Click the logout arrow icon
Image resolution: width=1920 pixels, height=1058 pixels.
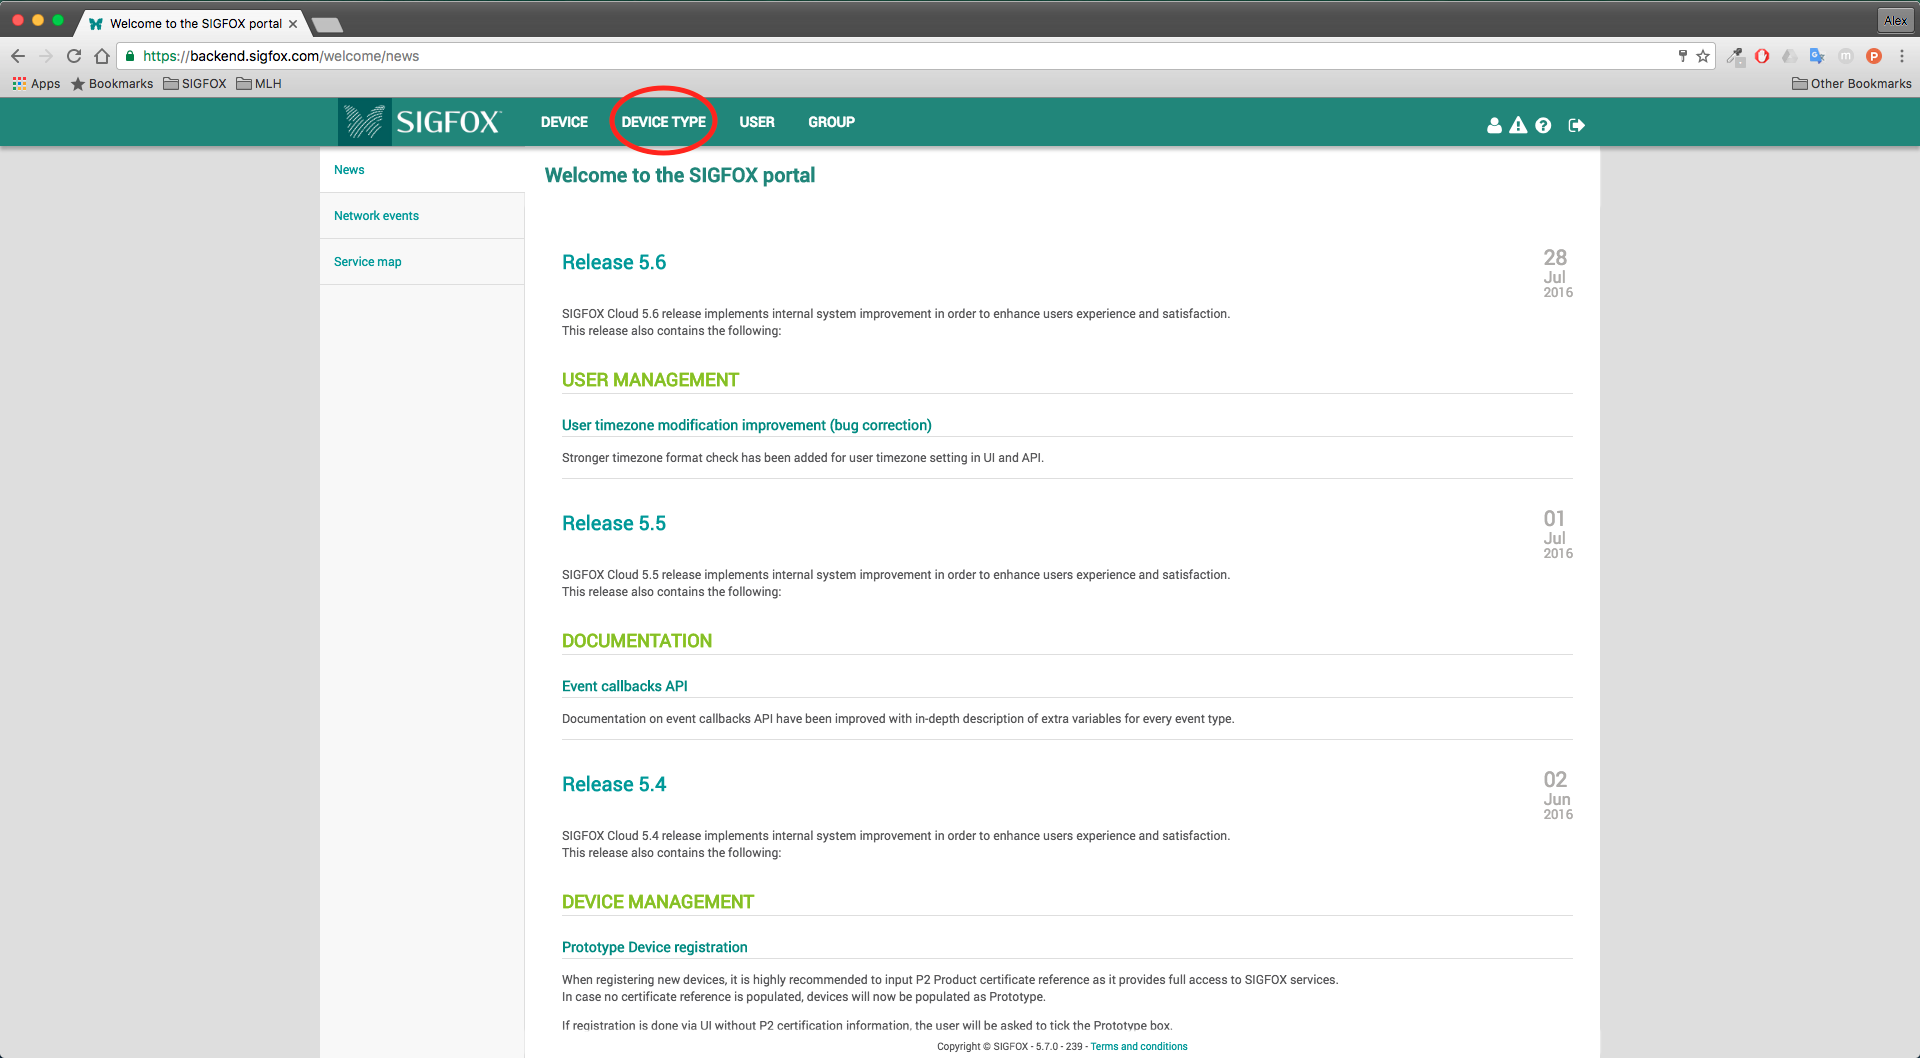[x=1577, y=125]
